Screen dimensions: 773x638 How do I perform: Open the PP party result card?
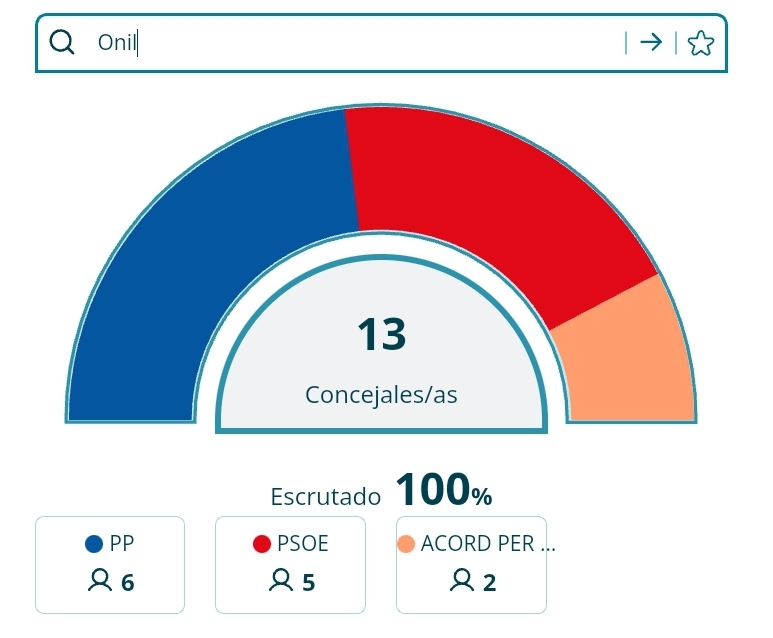[110, 565]
